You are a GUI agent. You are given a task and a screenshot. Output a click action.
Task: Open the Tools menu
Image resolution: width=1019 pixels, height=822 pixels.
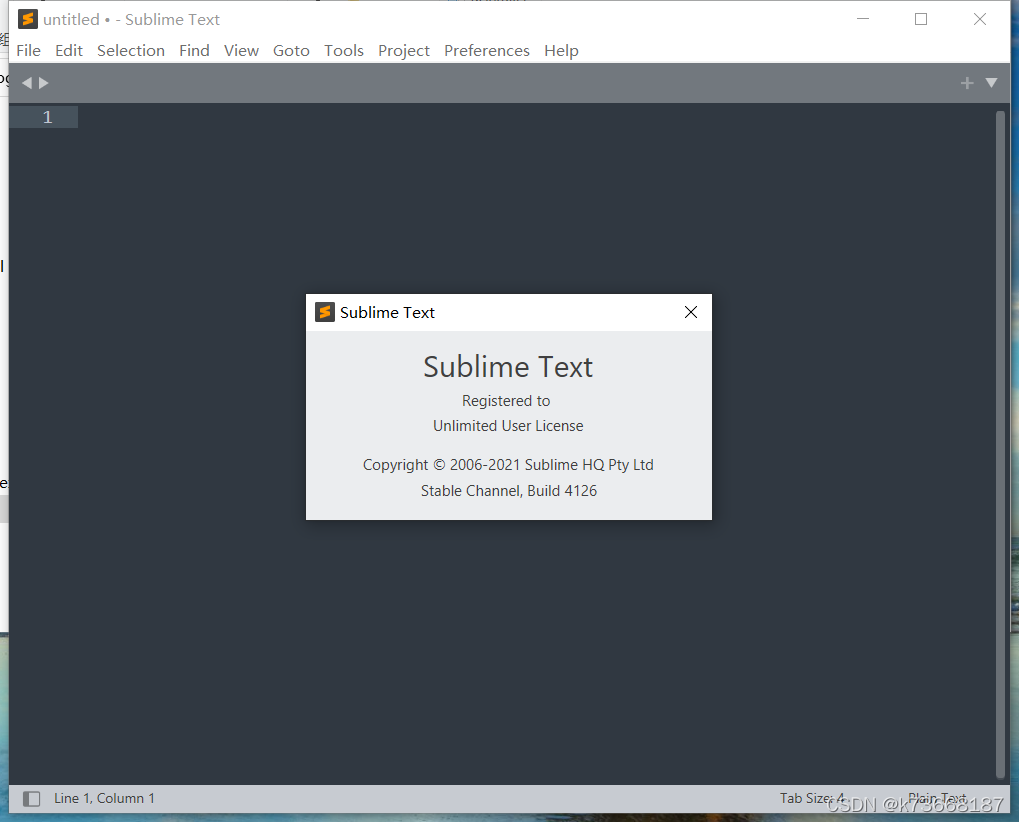click(344, 51)
